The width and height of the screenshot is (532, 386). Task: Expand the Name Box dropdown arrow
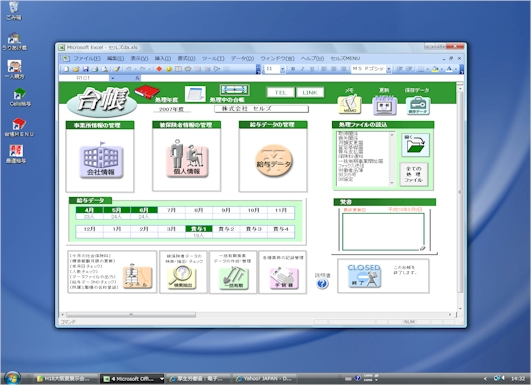pos(113,78)
